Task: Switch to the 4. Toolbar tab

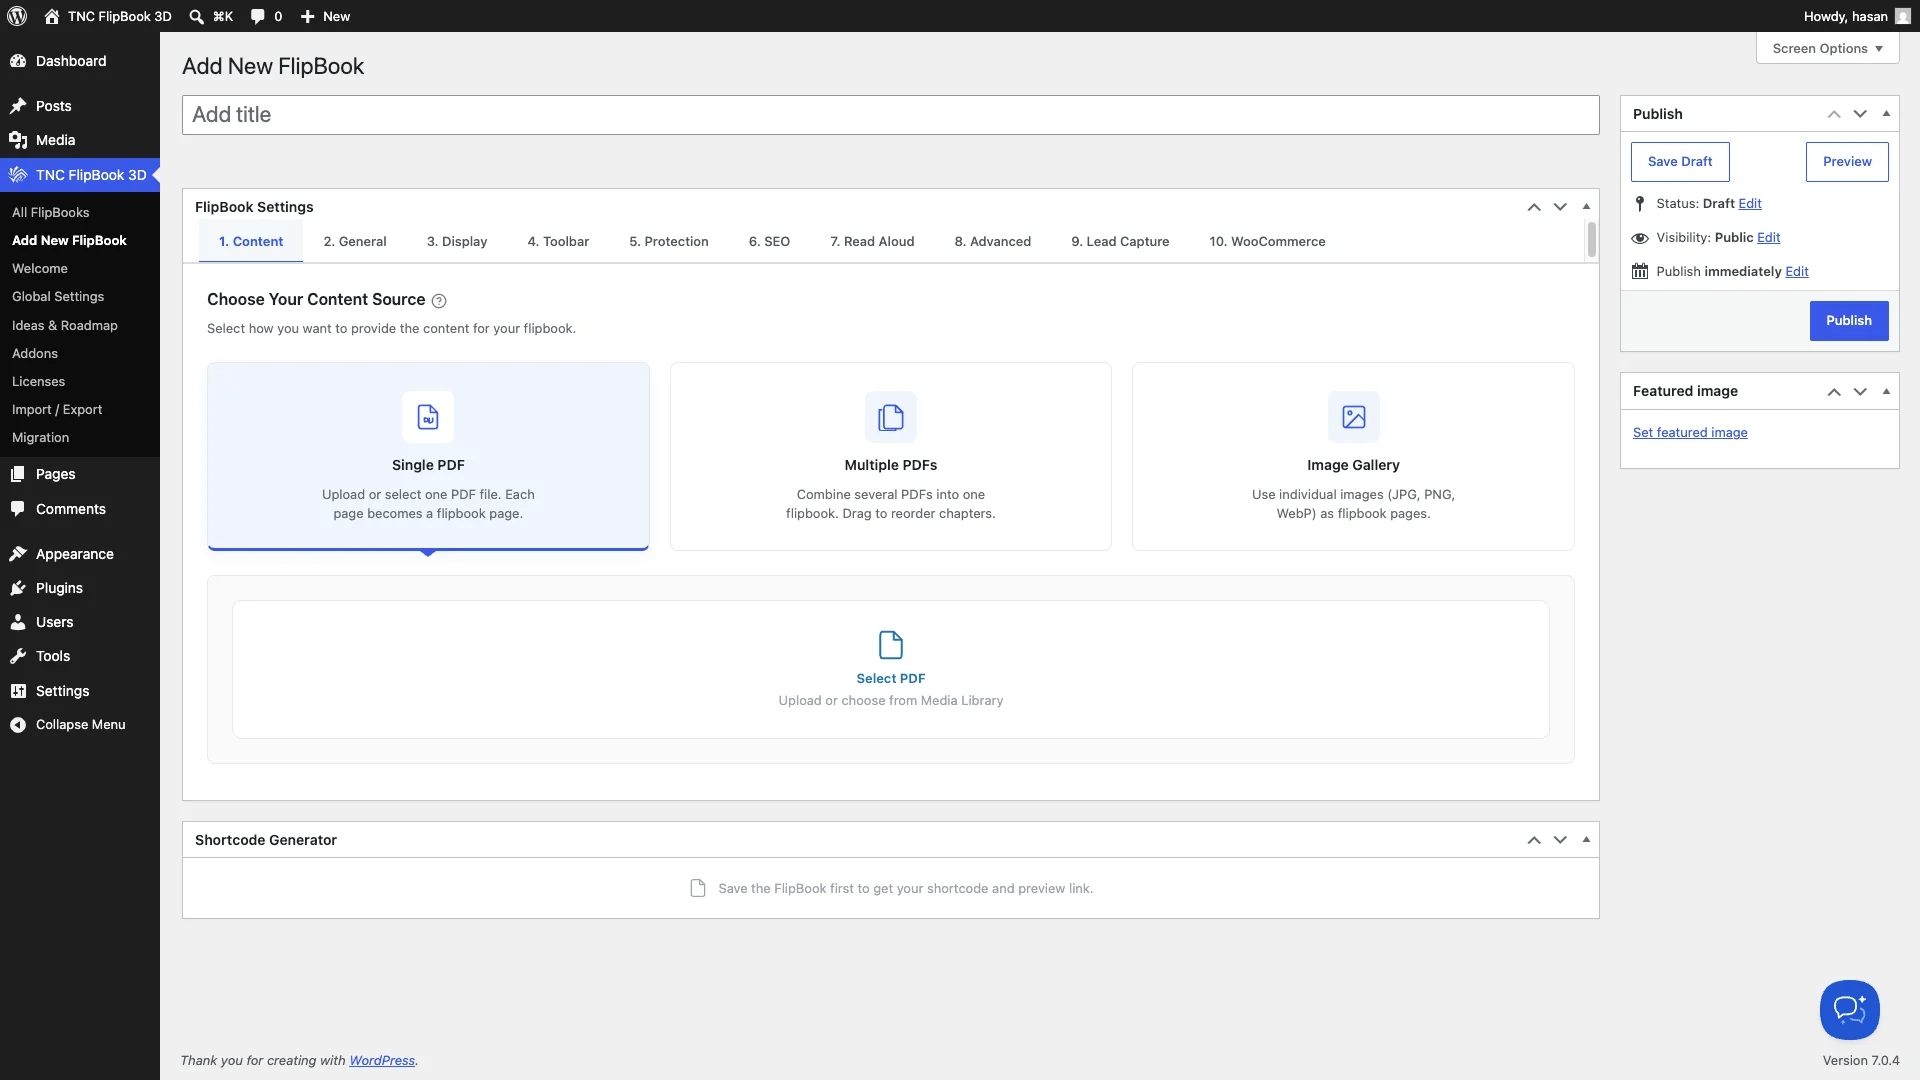Action: coord(558,242)
